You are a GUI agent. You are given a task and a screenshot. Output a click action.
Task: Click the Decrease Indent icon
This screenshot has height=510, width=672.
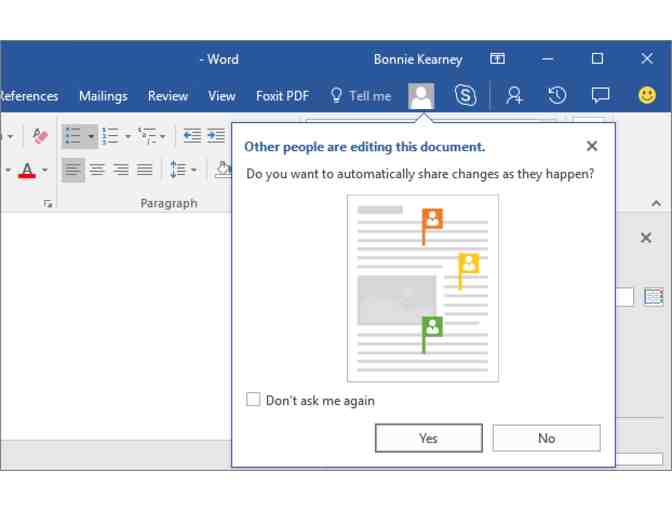pyautogui.click(x=192, y=136)
